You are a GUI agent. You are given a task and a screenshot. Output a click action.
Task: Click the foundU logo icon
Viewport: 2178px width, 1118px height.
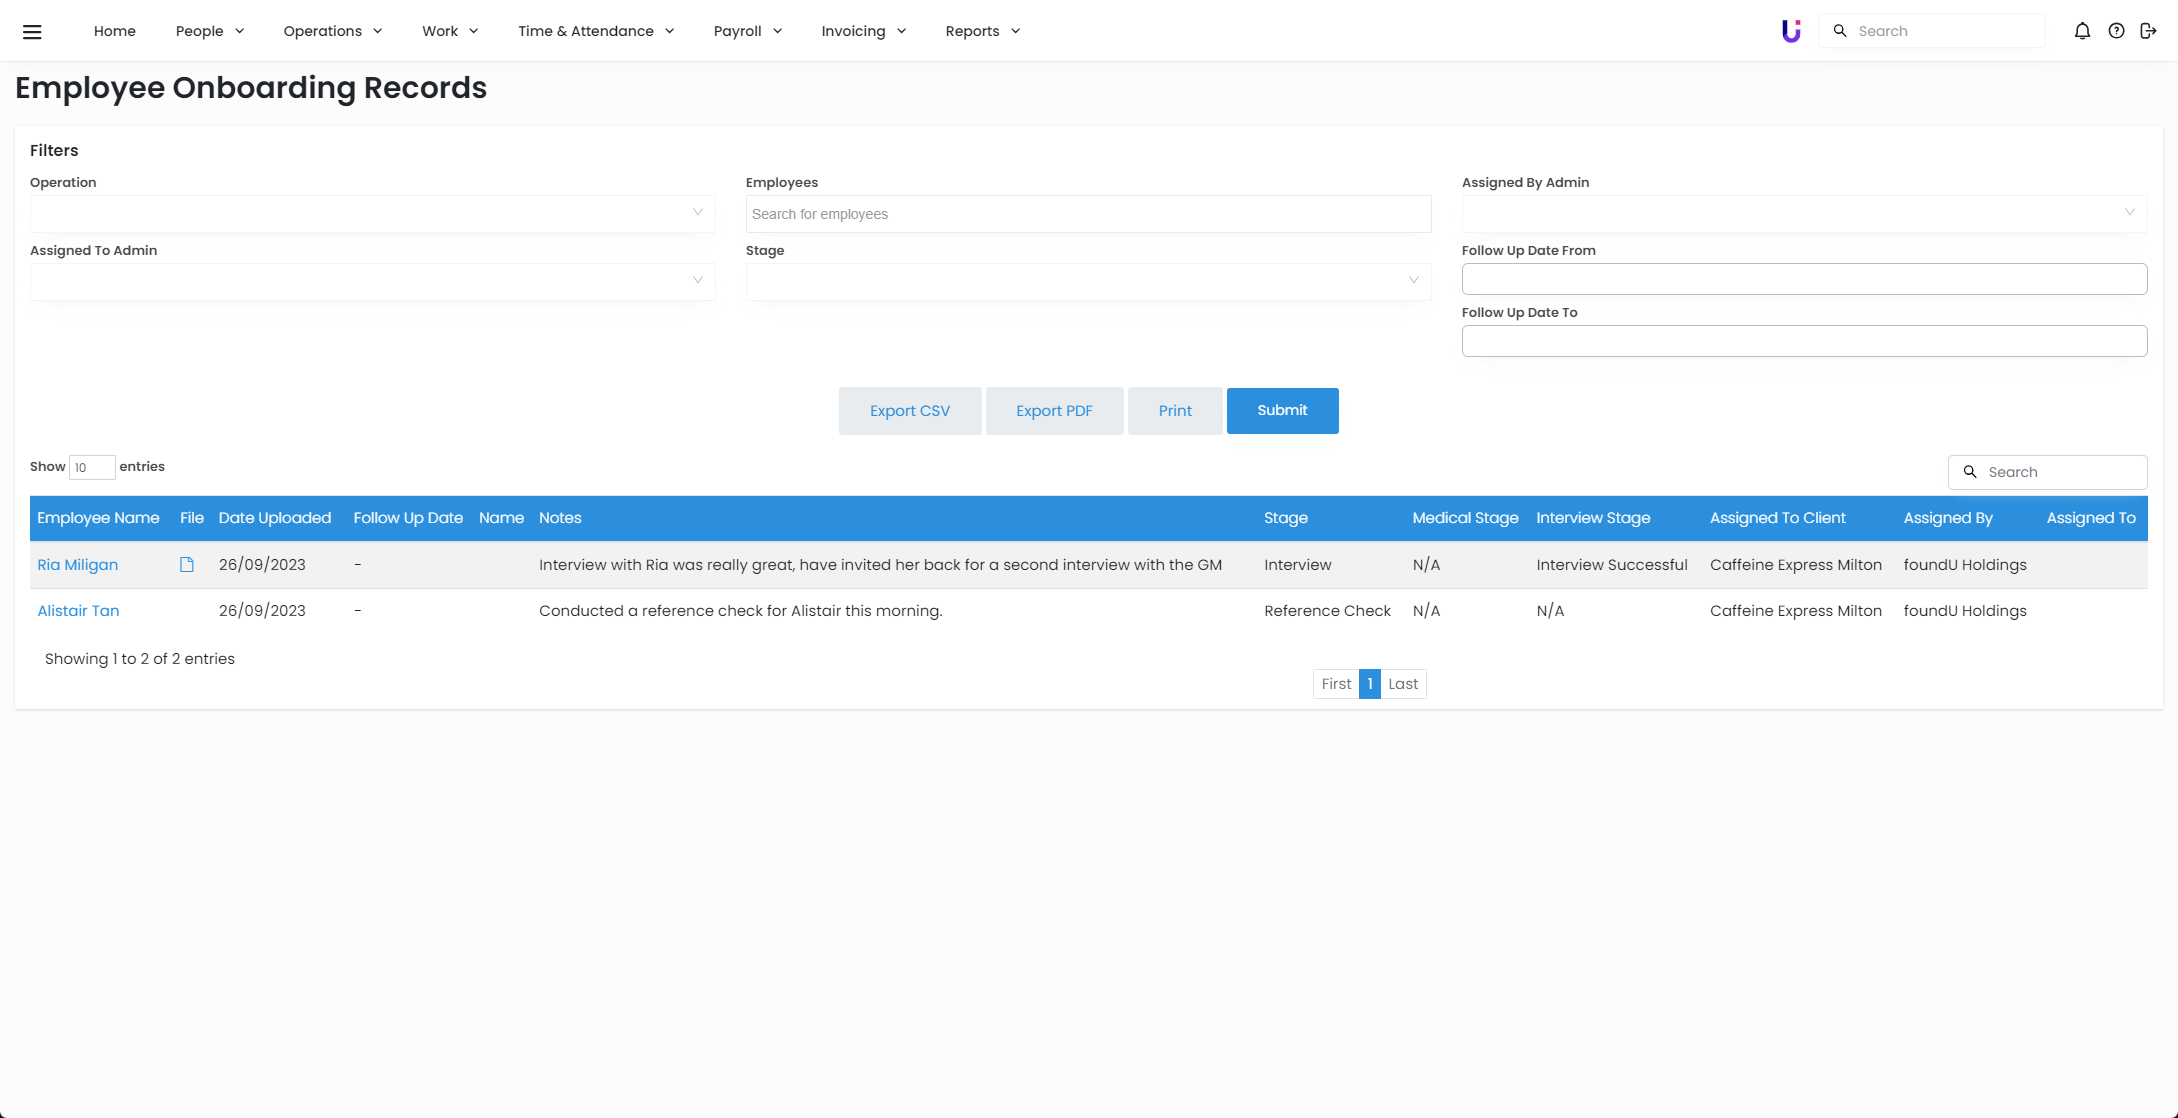1791,31
